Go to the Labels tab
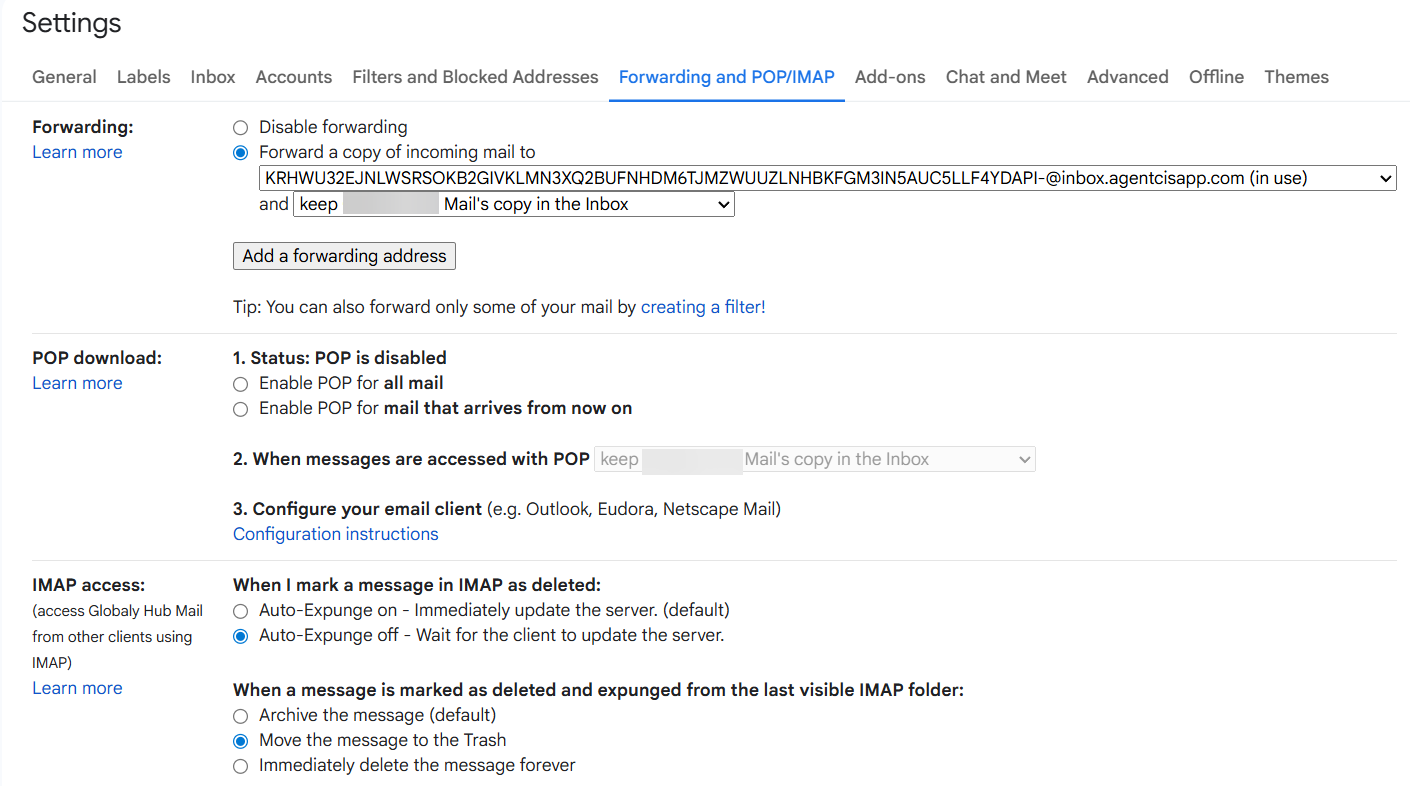Image resolution: width=1410 pixels, height=786 pixels. coord(143,77)
